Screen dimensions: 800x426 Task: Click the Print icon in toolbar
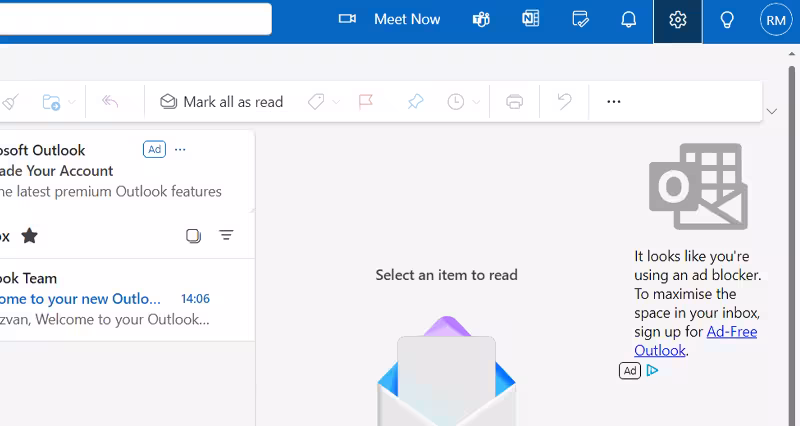515,102
